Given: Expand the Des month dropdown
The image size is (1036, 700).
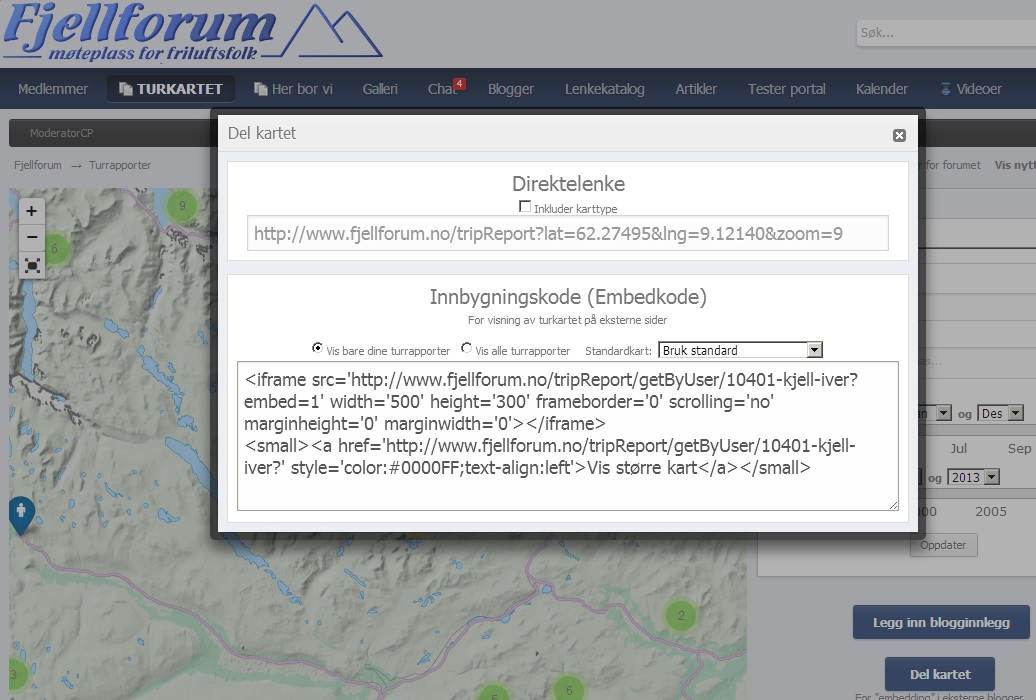Looking at the screenshot, I should click(1002, 413).
